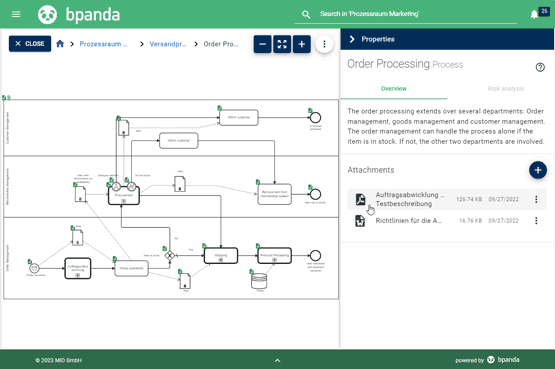The image size is (555, 369).
Task: Click the CLOSE button
Action: (x=30, y=44)
